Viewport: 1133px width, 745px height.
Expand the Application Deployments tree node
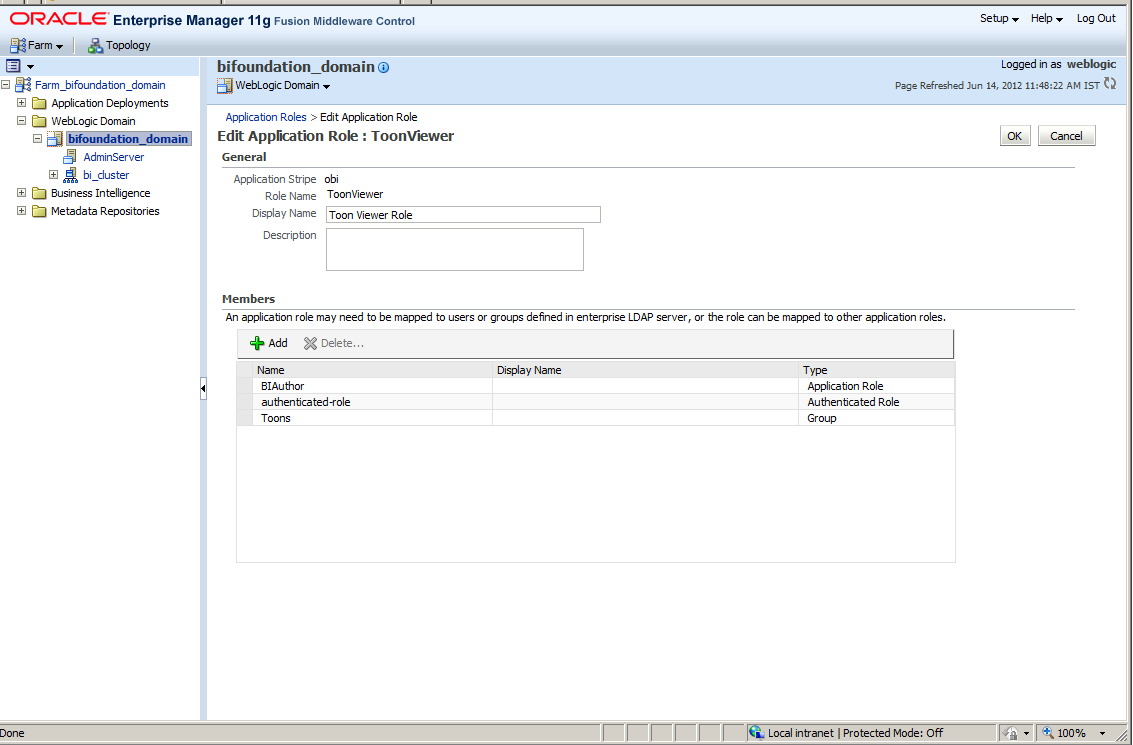coord(22,103)
